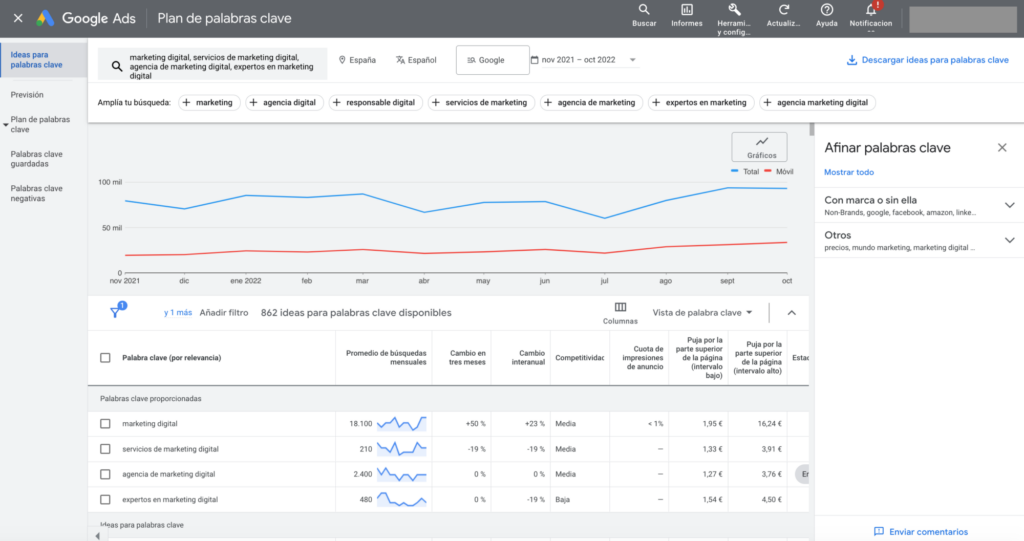Click the 'Mostrar todo' link
The image size is (1024, 541).
click(x=848, y=172)
